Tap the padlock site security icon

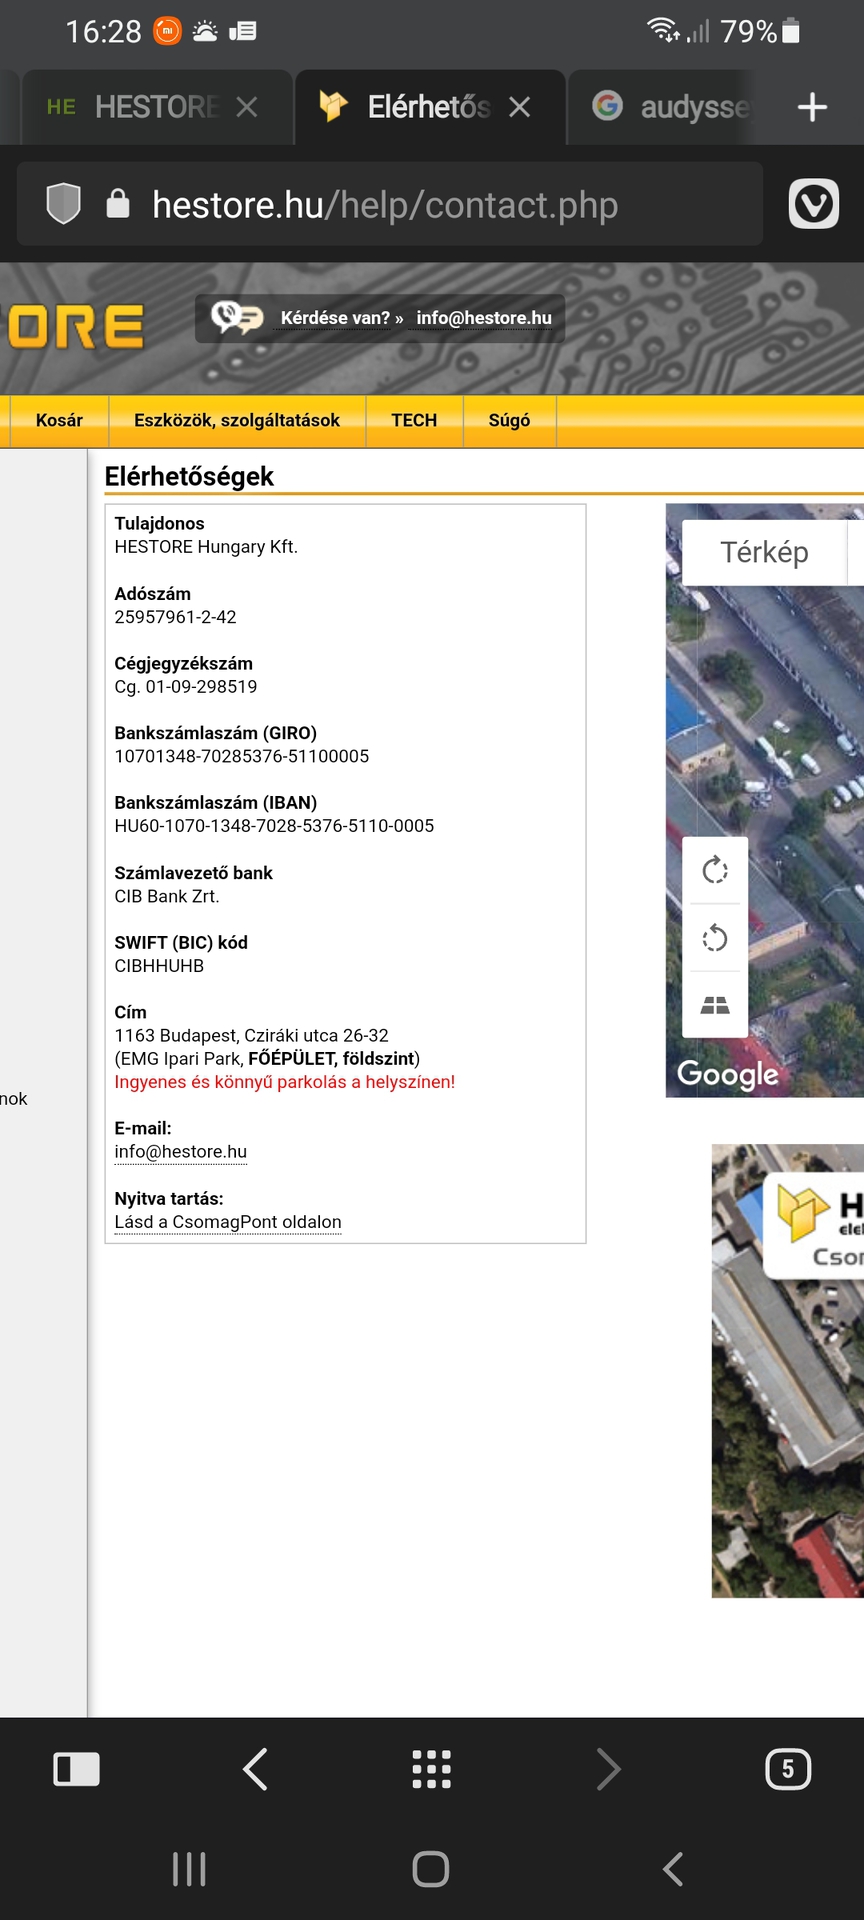[x=118, y=203]
